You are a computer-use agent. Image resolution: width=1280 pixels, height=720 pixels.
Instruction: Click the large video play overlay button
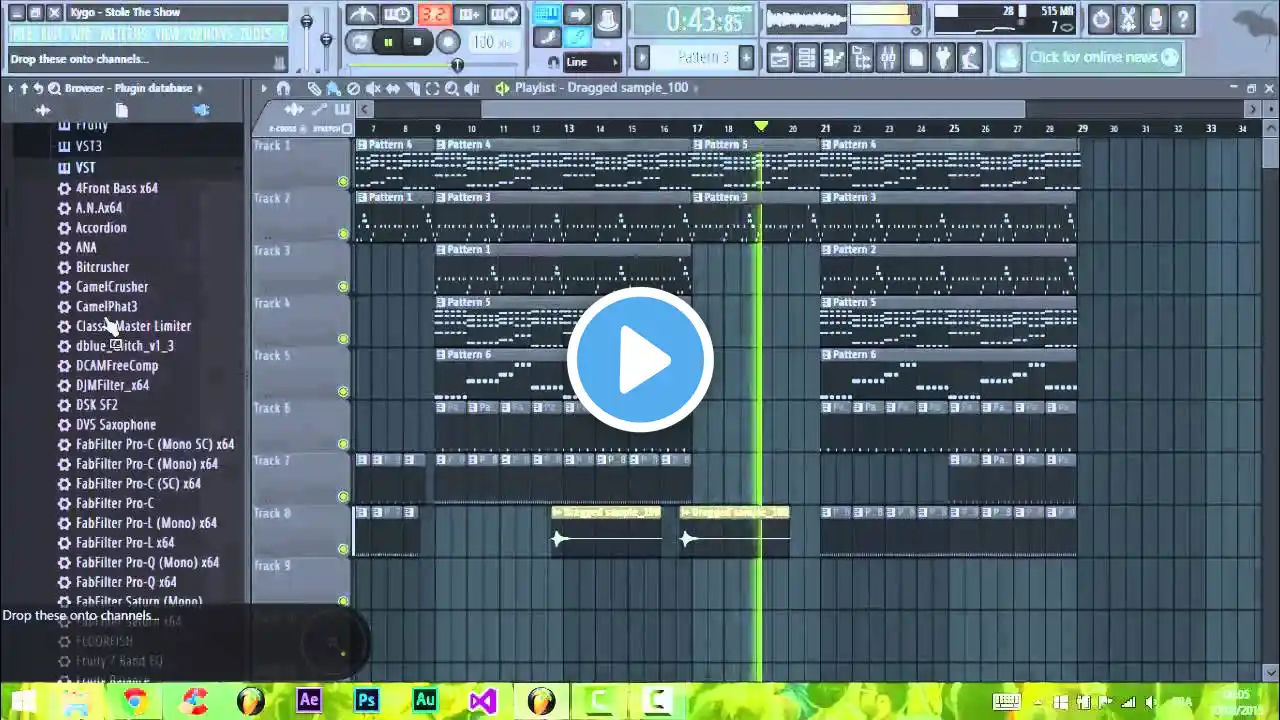(640, 360)
